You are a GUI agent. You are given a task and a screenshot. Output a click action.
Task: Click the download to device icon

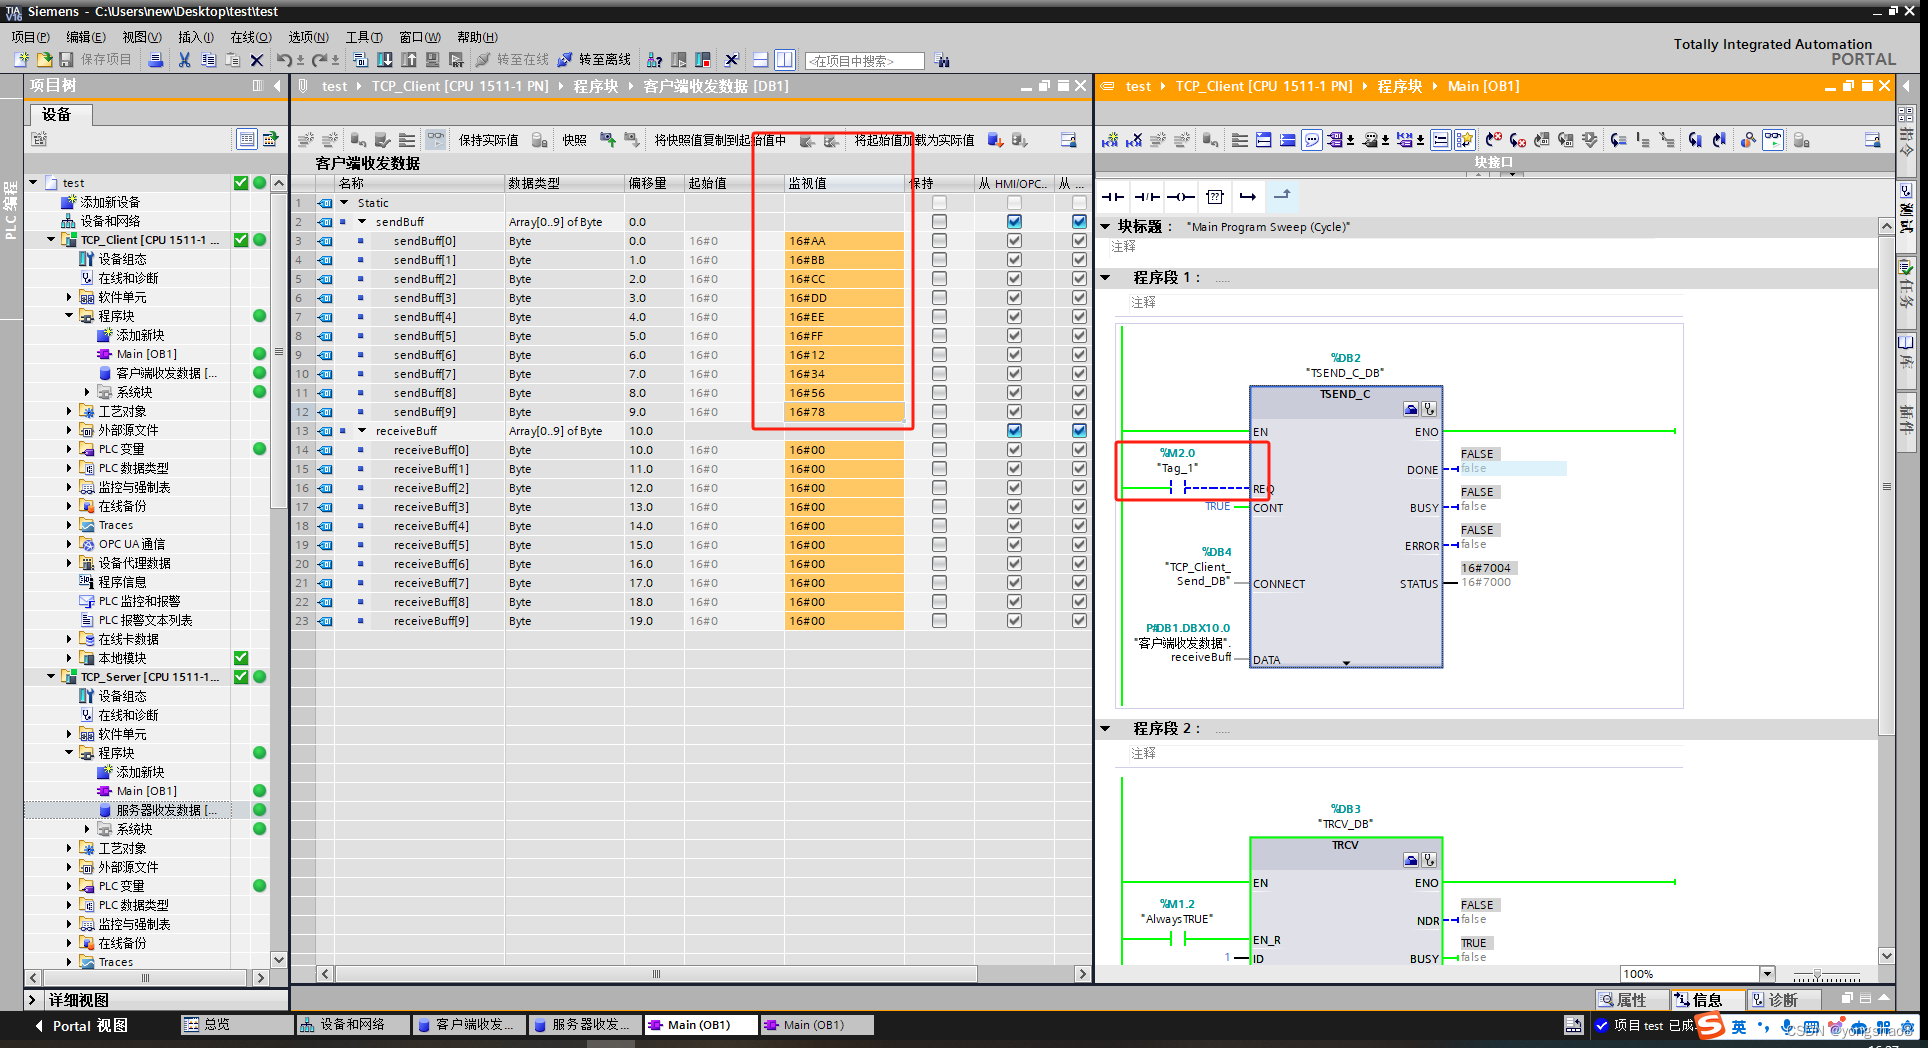(x=385, y=60)
